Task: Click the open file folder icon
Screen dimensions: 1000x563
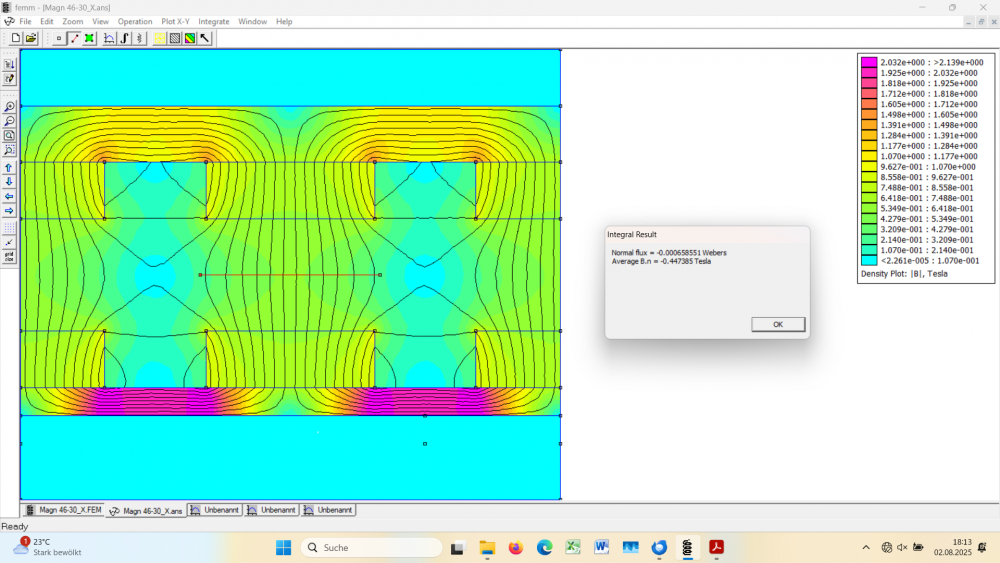Action: pos(31,38)
